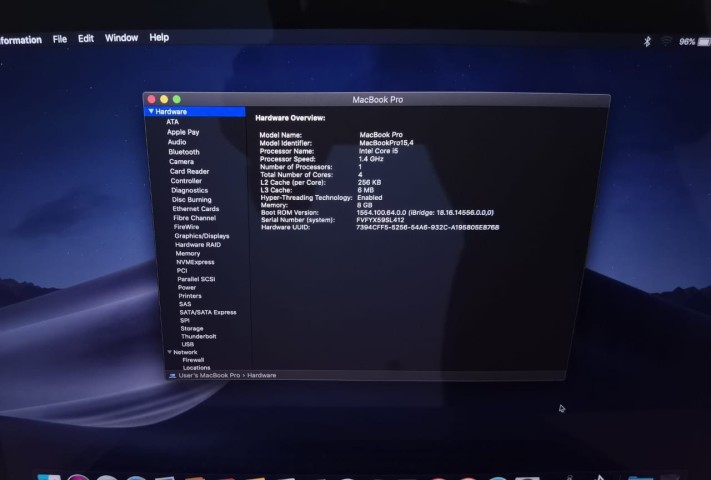Select Locations under Network

pos(196,368)
